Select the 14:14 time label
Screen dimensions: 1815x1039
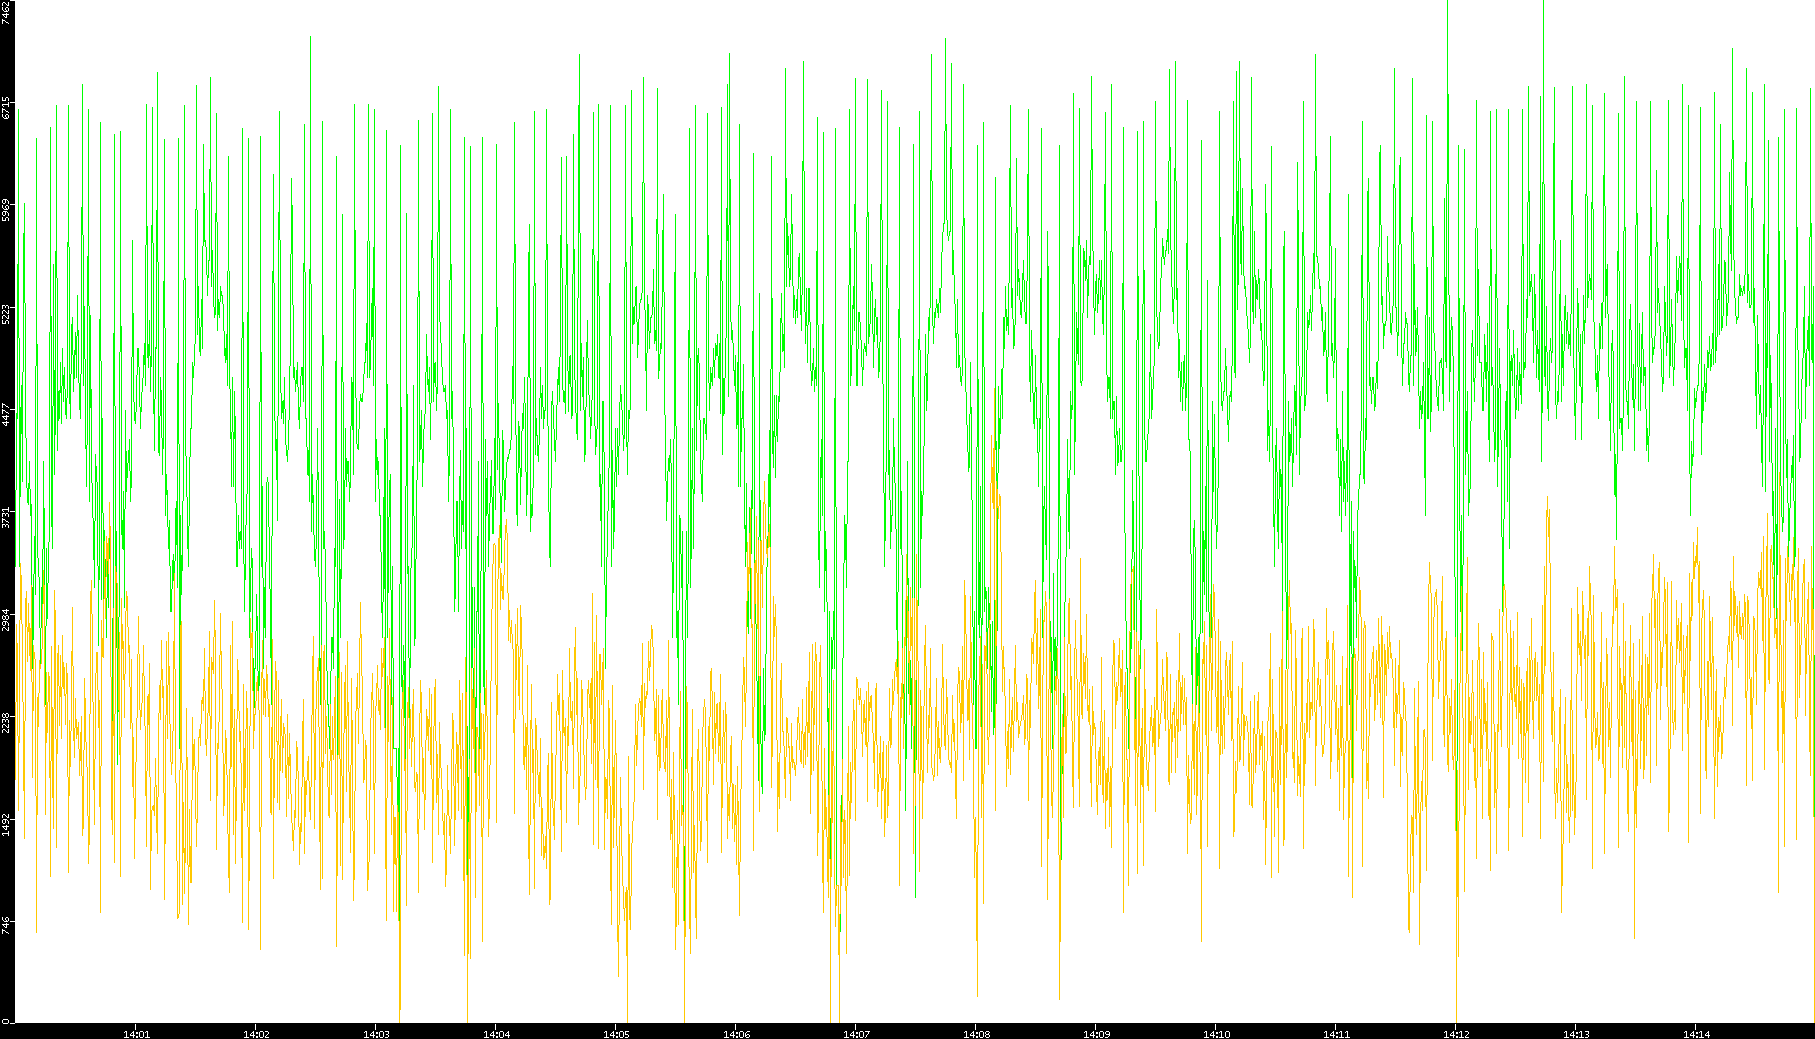[1696, 1033]
